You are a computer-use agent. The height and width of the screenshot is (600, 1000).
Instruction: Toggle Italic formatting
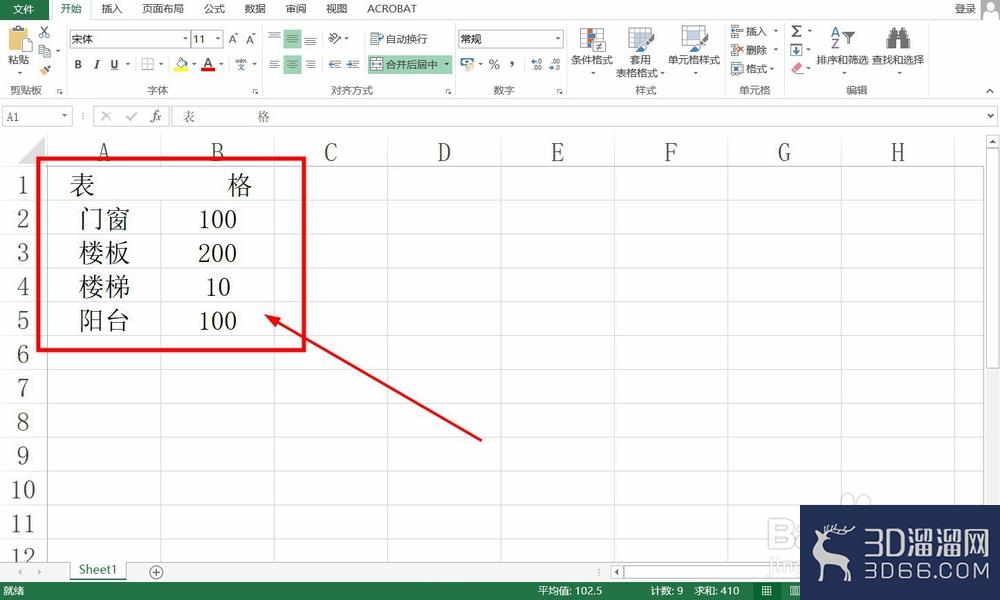(x=96, y=64)
